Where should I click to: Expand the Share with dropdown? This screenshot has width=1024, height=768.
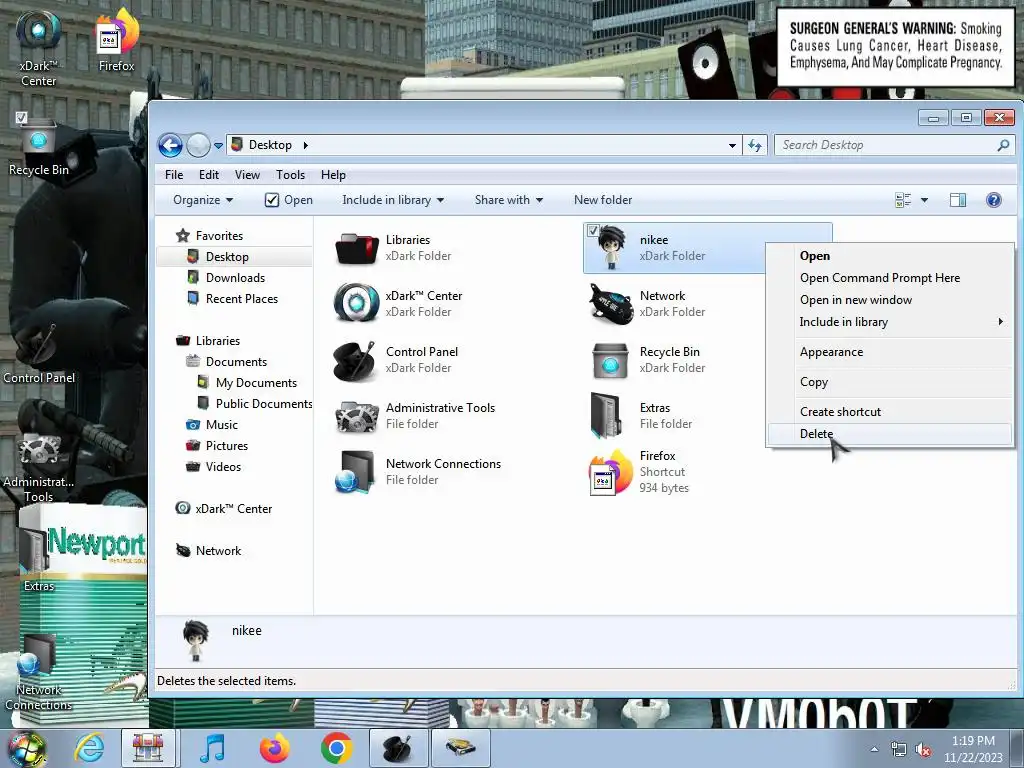point(509,200)
